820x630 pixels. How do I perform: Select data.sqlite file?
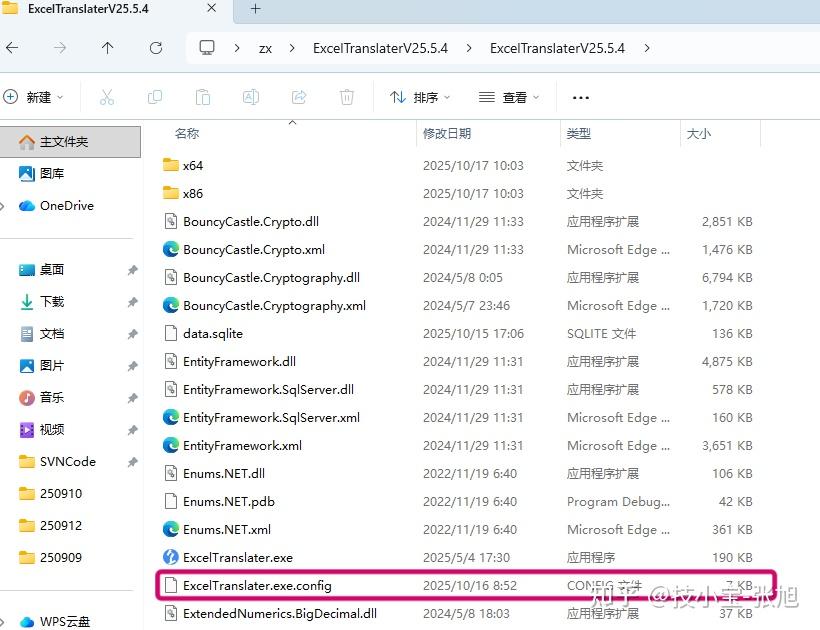(213, 334)
